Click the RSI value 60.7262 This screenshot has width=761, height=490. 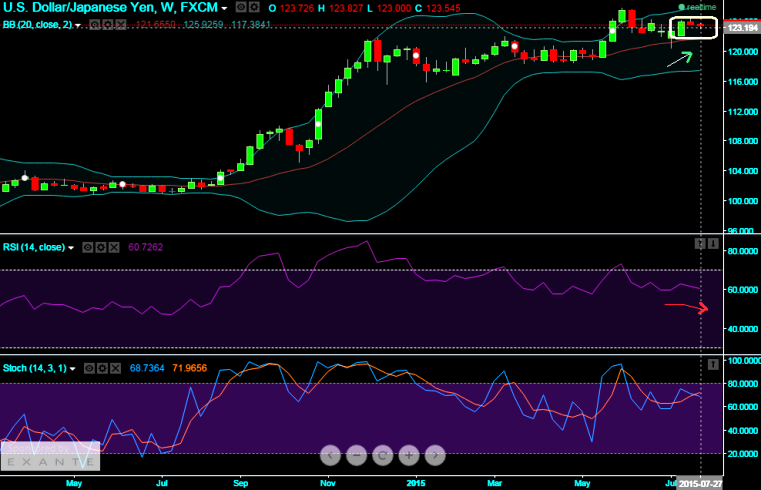(146, 247)
